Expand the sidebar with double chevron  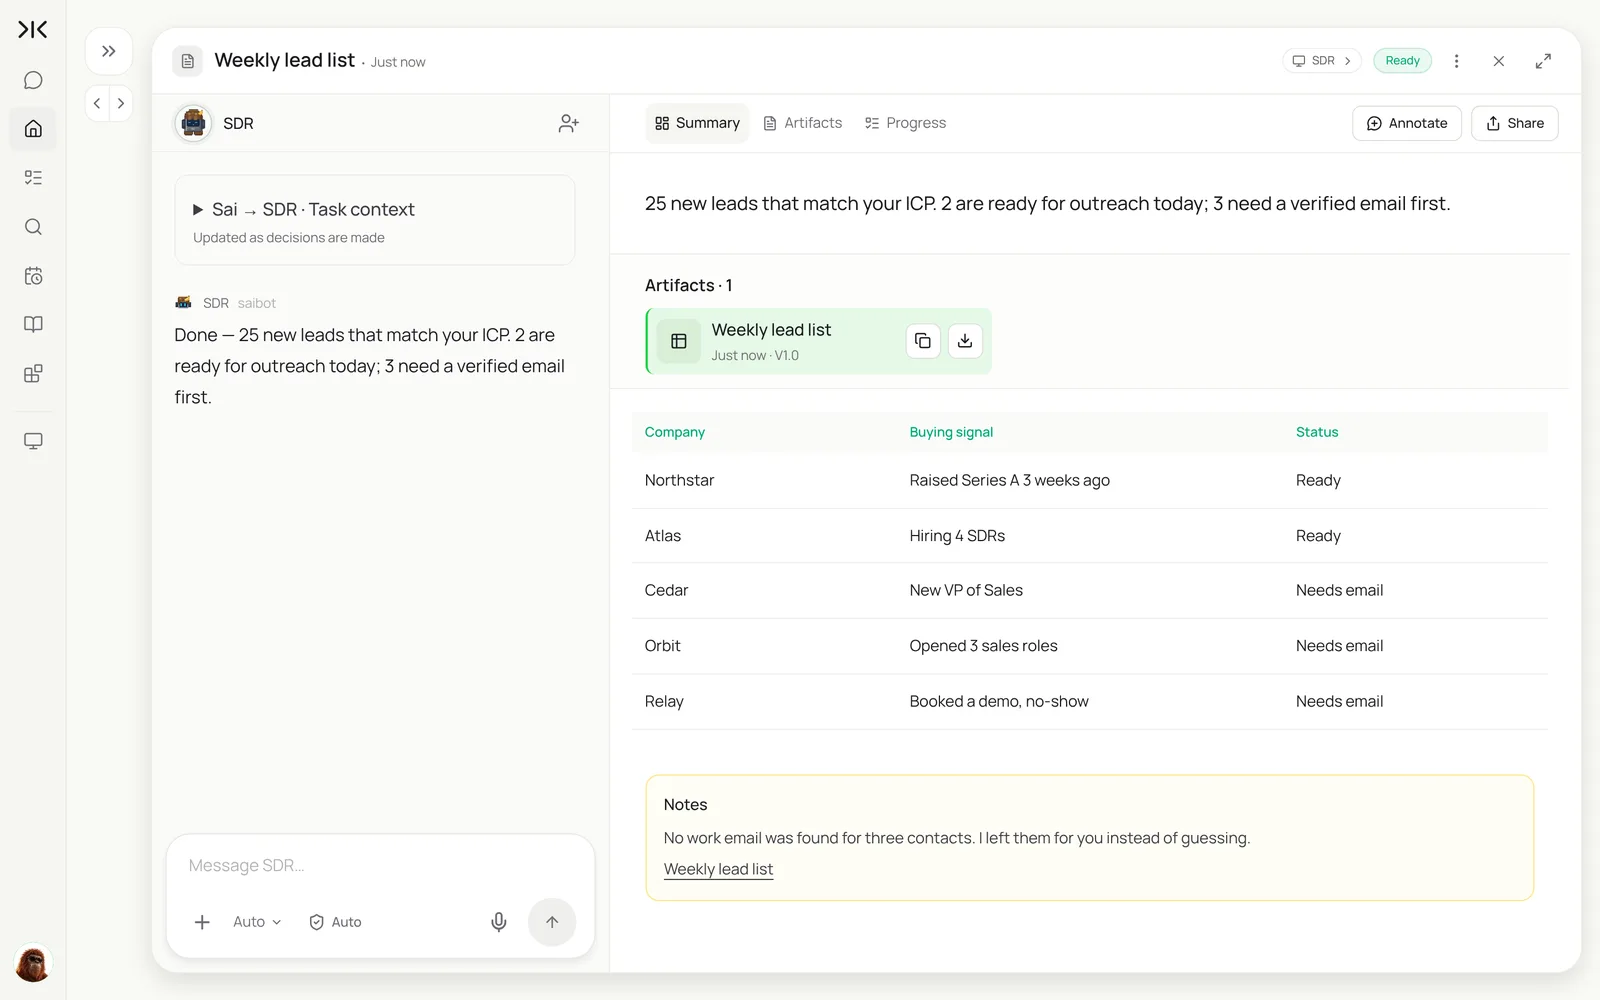click(x=109, y=51)
